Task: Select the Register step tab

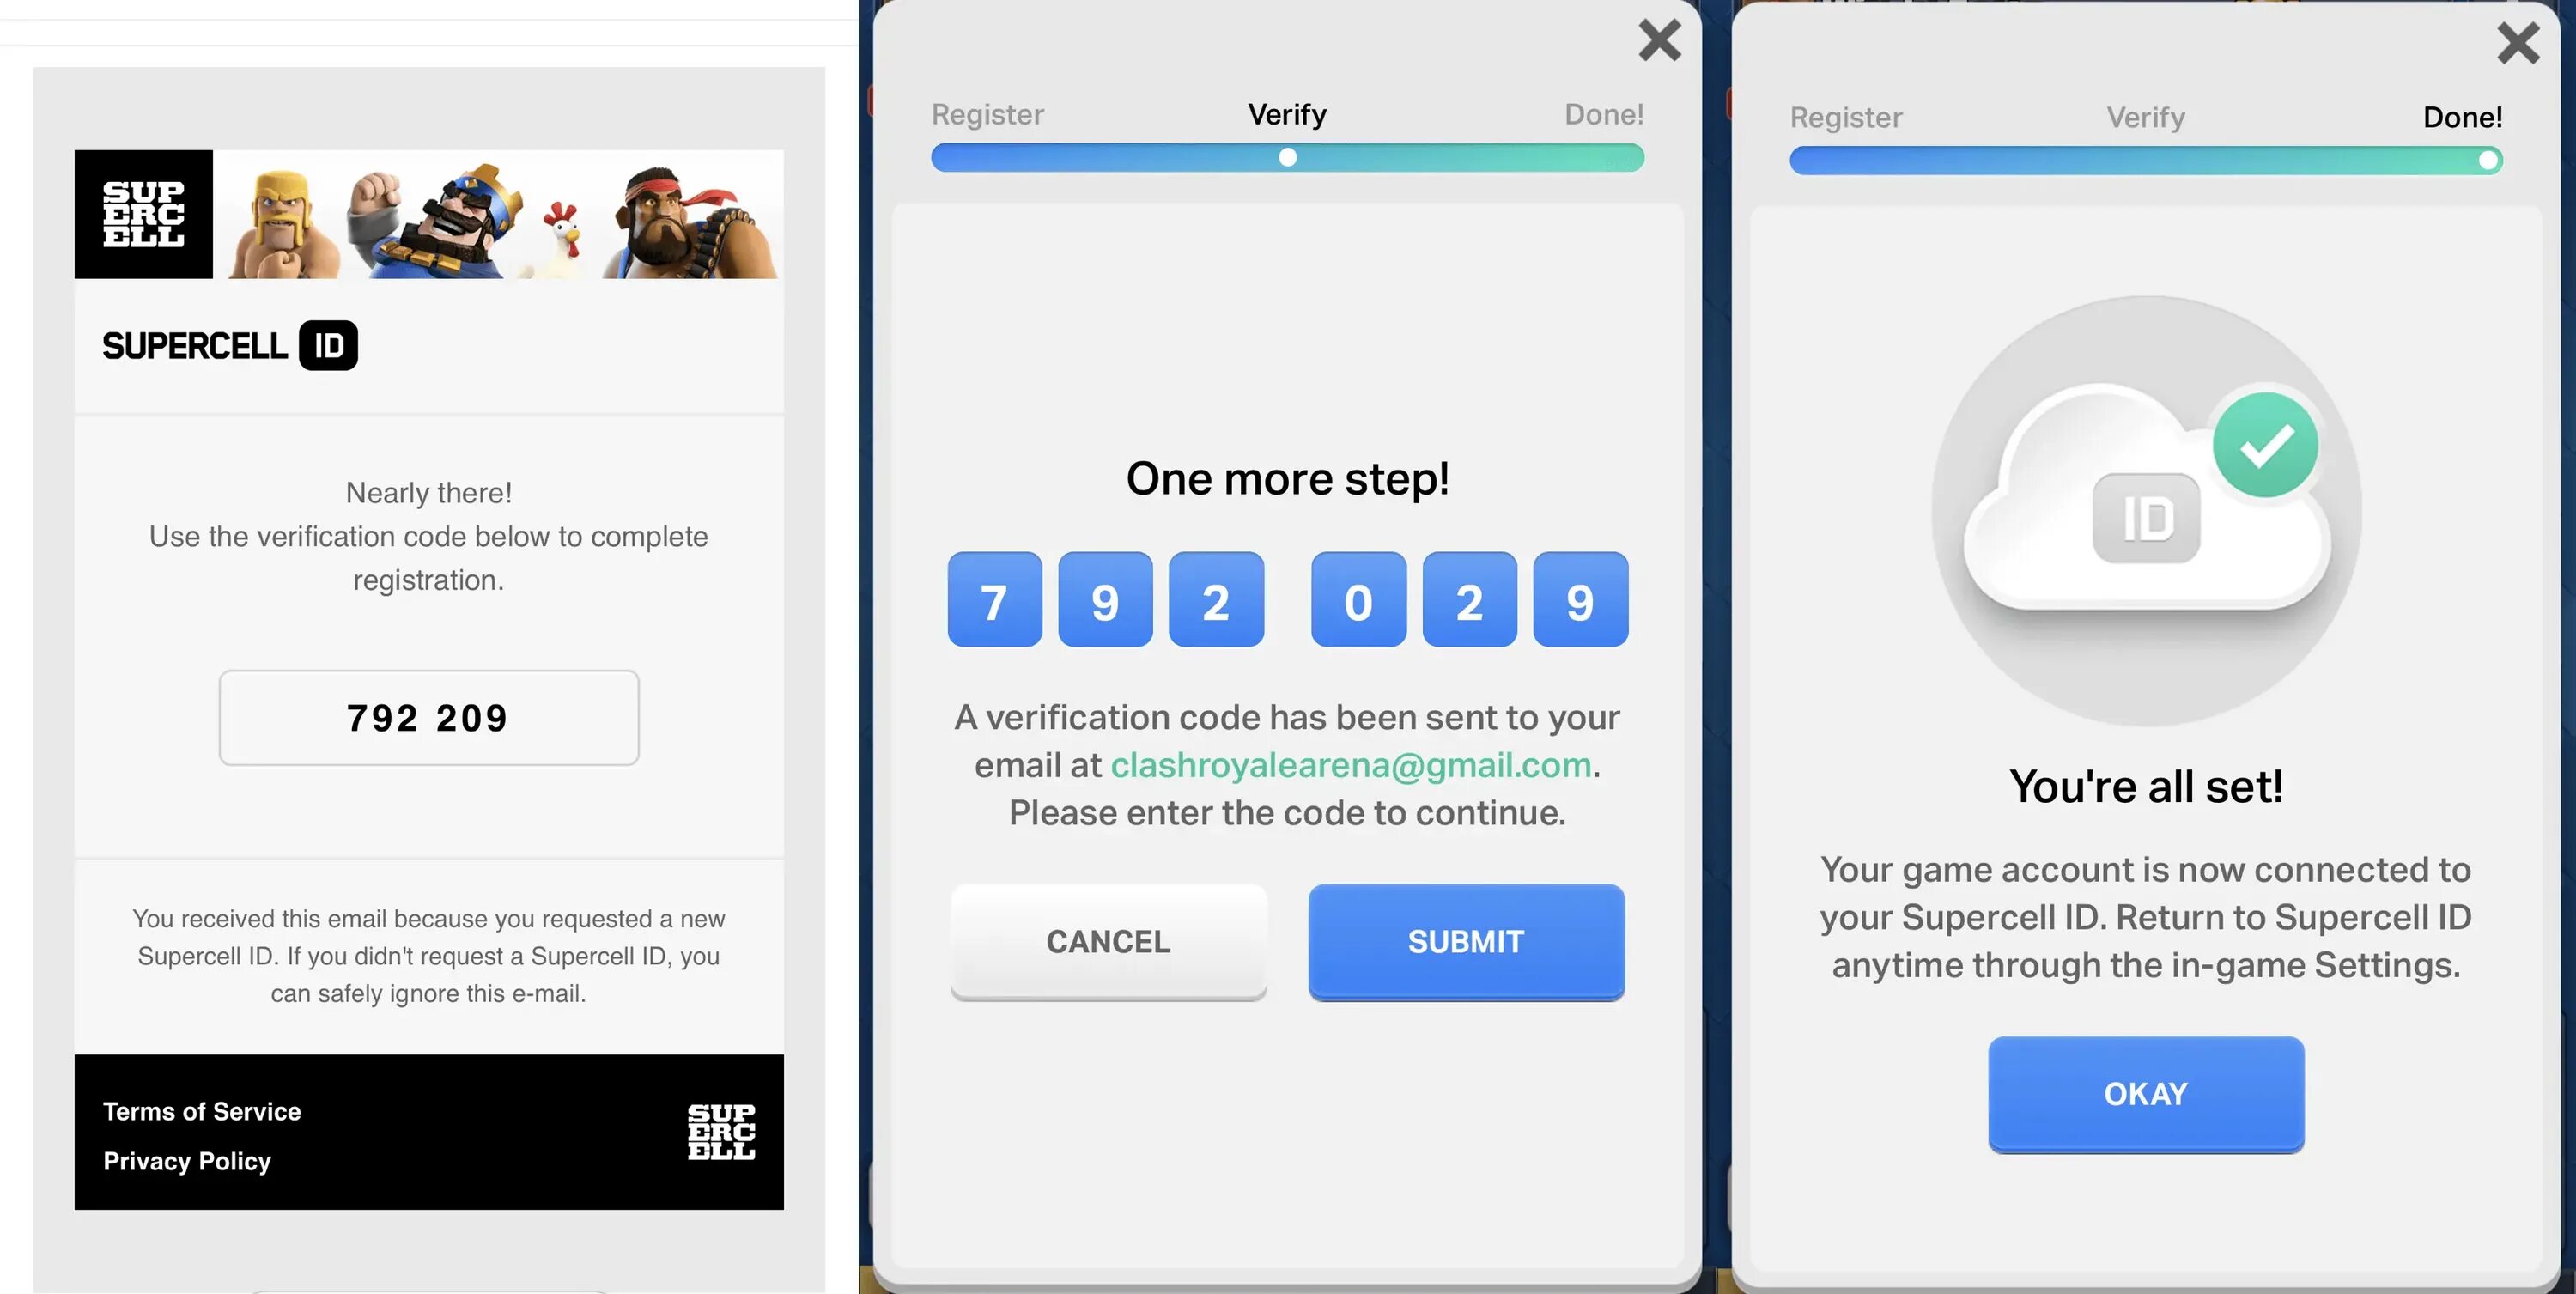Action: (985, 114)
